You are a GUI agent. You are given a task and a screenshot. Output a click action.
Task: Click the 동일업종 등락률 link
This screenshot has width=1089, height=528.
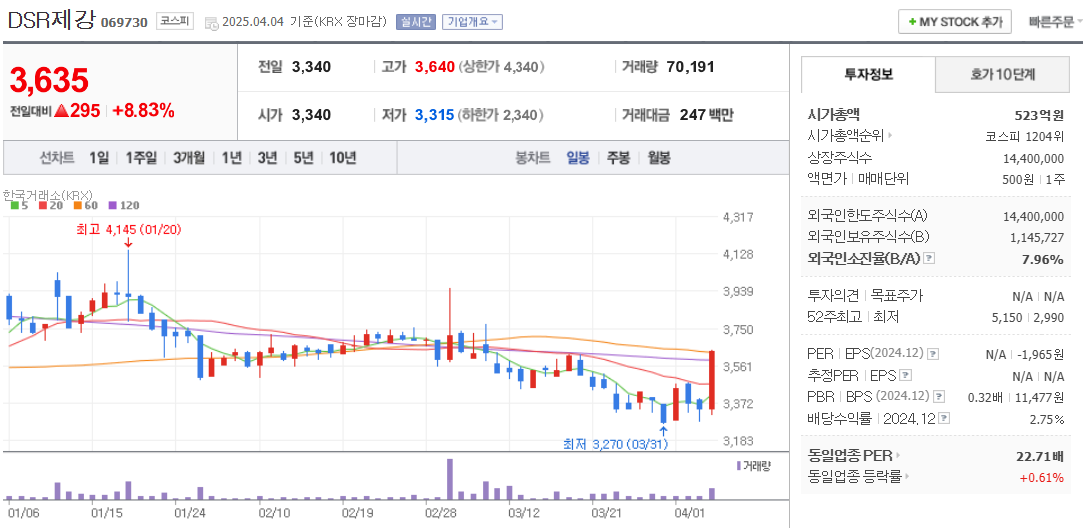click(x=854, y=477)
